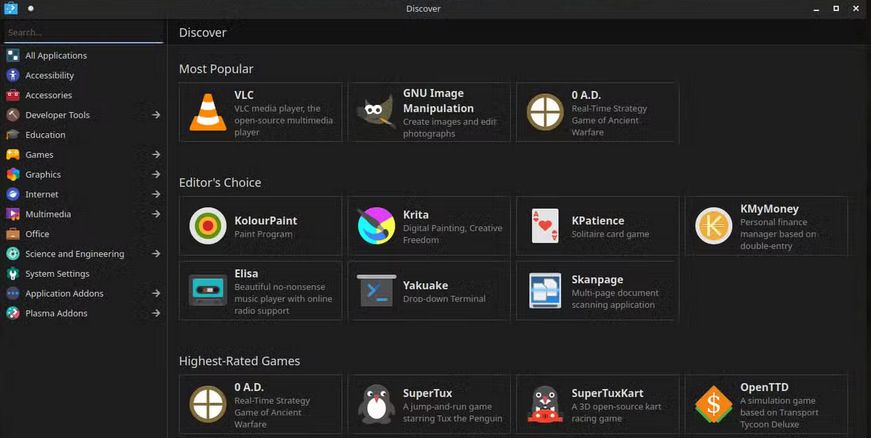Click the Yakuake terminal icon
871x438 pixels.
(x=376, y=290)
